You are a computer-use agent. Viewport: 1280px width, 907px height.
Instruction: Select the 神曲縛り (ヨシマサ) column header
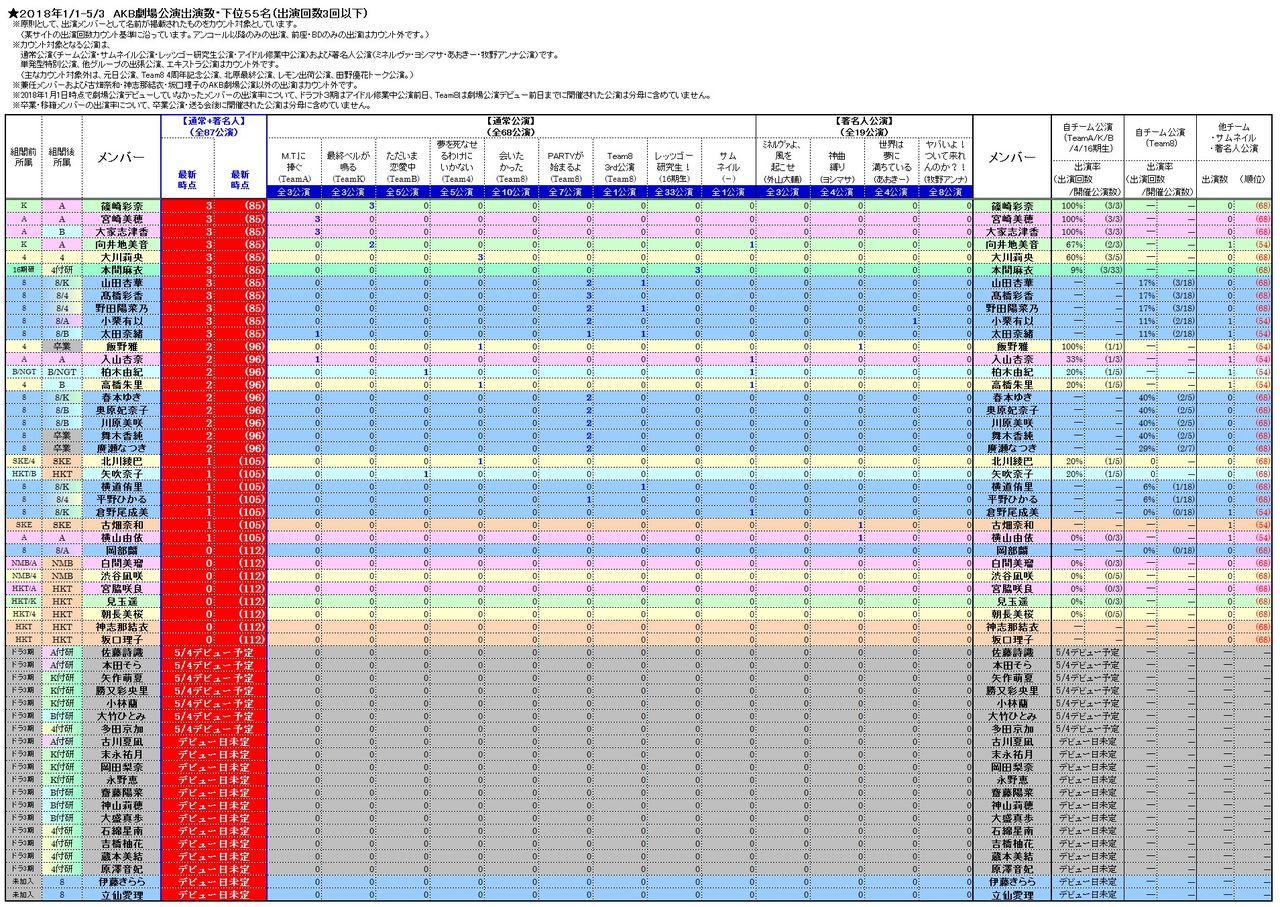pos(838,161)
